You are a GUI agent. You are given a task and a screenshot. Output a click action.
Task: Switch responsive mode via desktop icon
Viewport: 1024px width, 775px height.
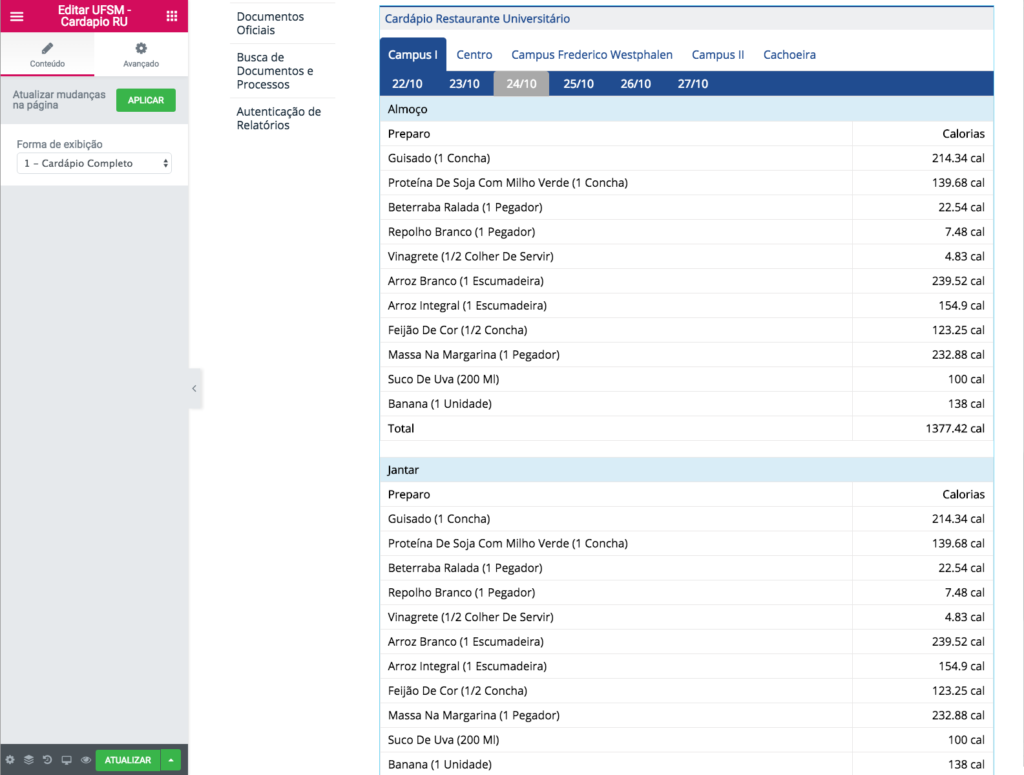coord(67,760)
